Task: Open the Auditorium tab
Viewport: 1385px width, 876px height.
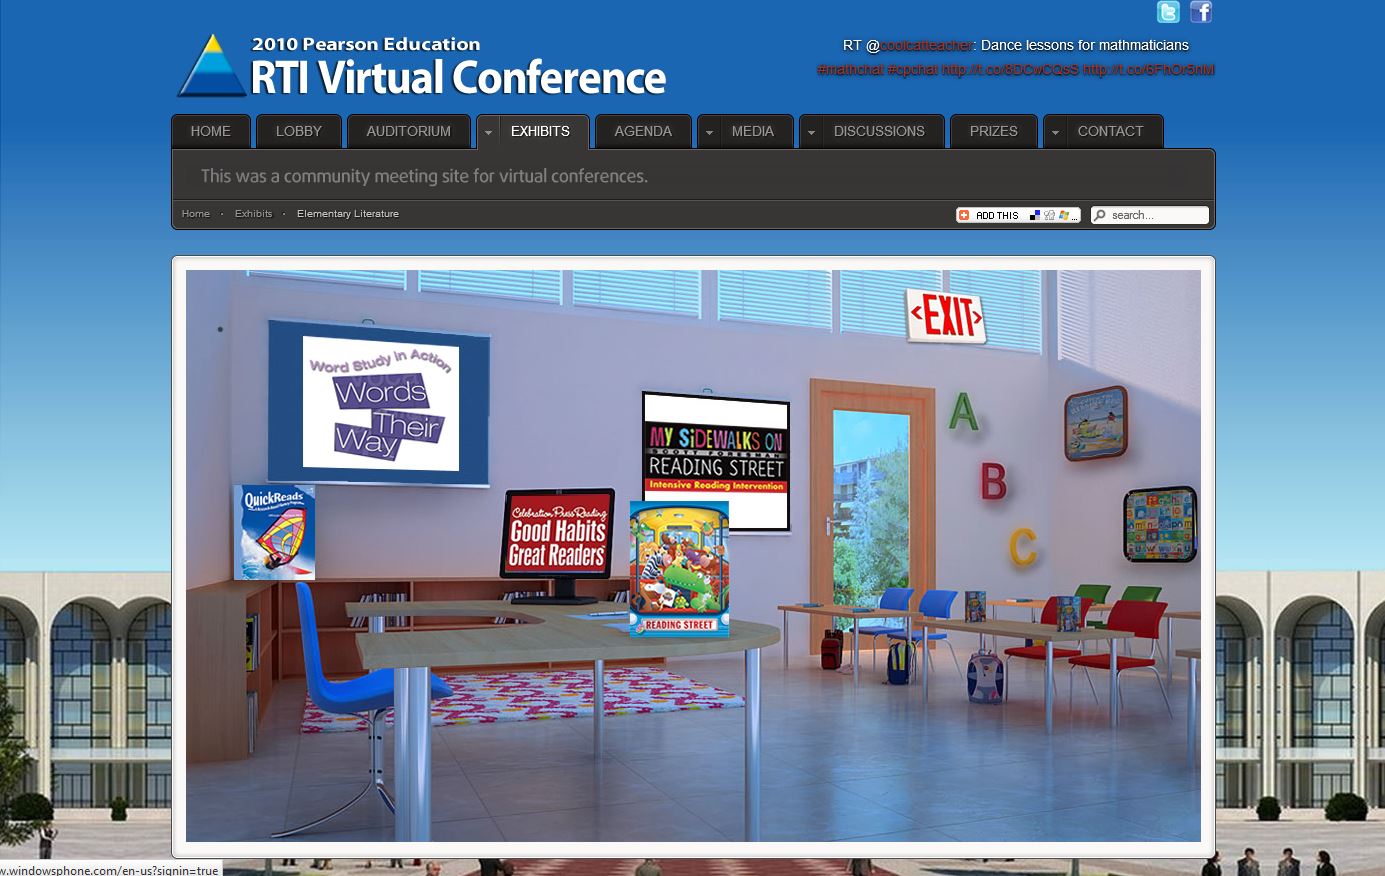Action: pyautogui.click(x=408, y=131)
